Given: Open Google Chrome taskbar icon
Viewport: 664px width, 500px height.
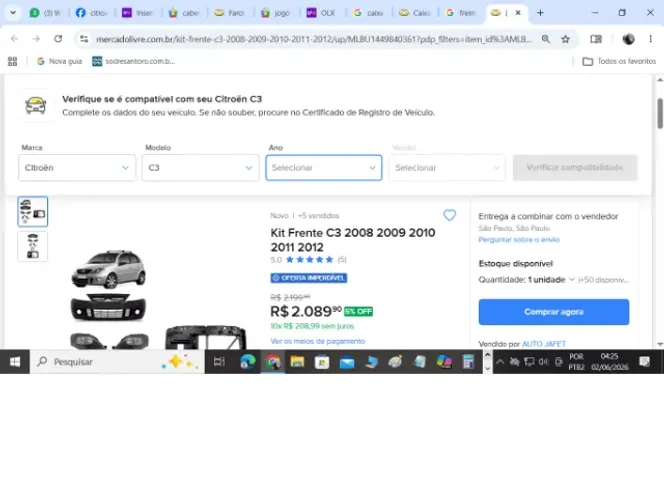Looking at the screenshot, I should (x=273, y=362).
